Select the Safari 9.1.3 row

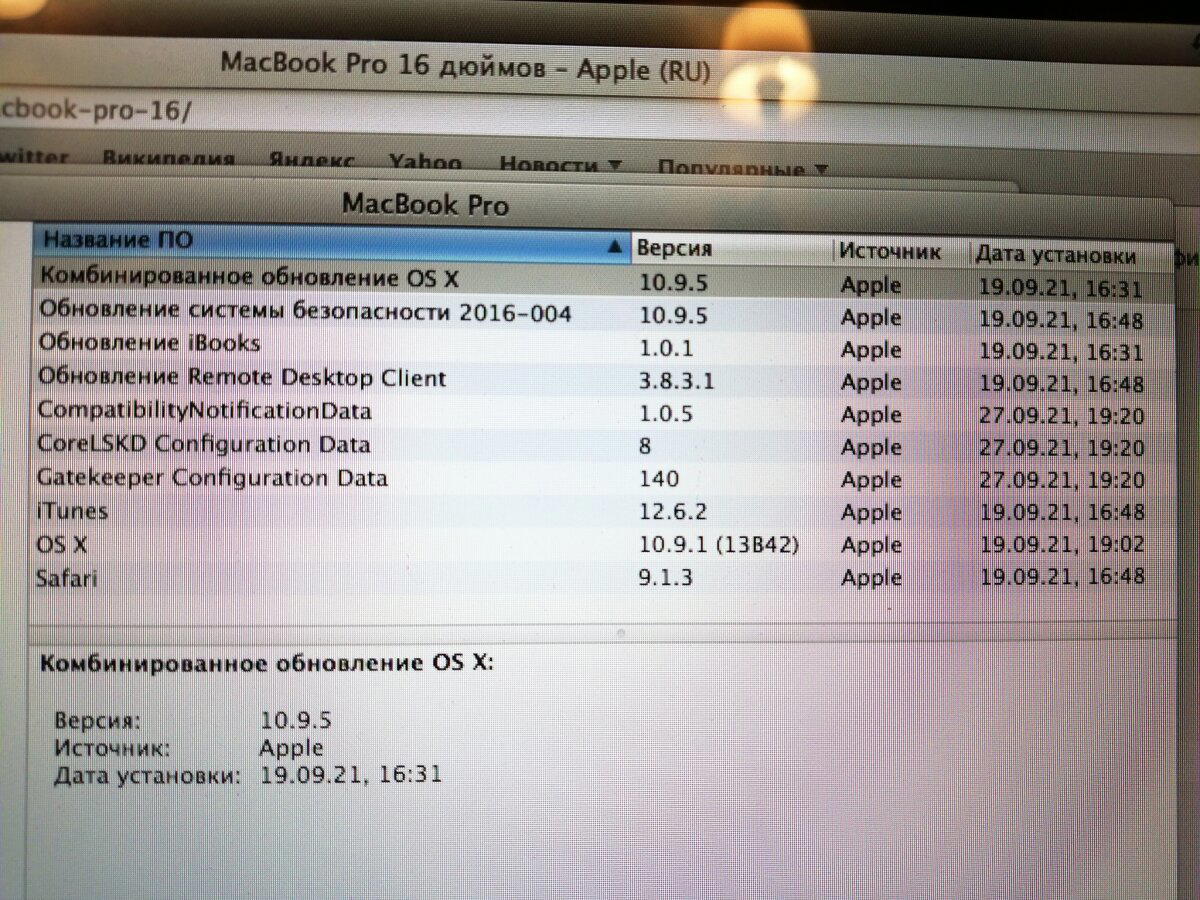pos(66,578)
